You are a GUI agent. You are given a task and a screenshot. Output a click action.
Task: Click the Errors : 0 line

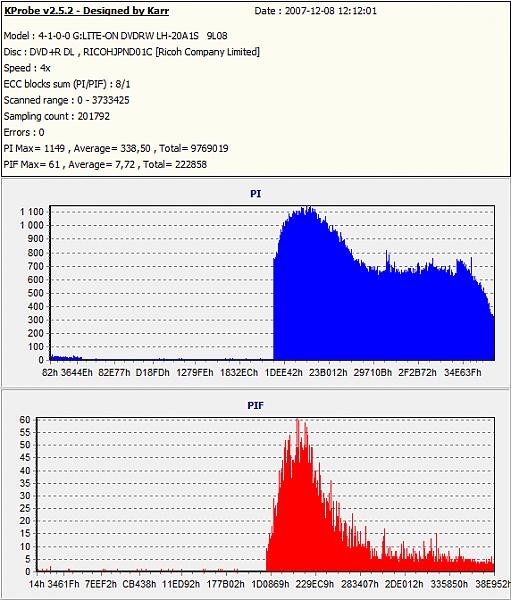(24, 132)
